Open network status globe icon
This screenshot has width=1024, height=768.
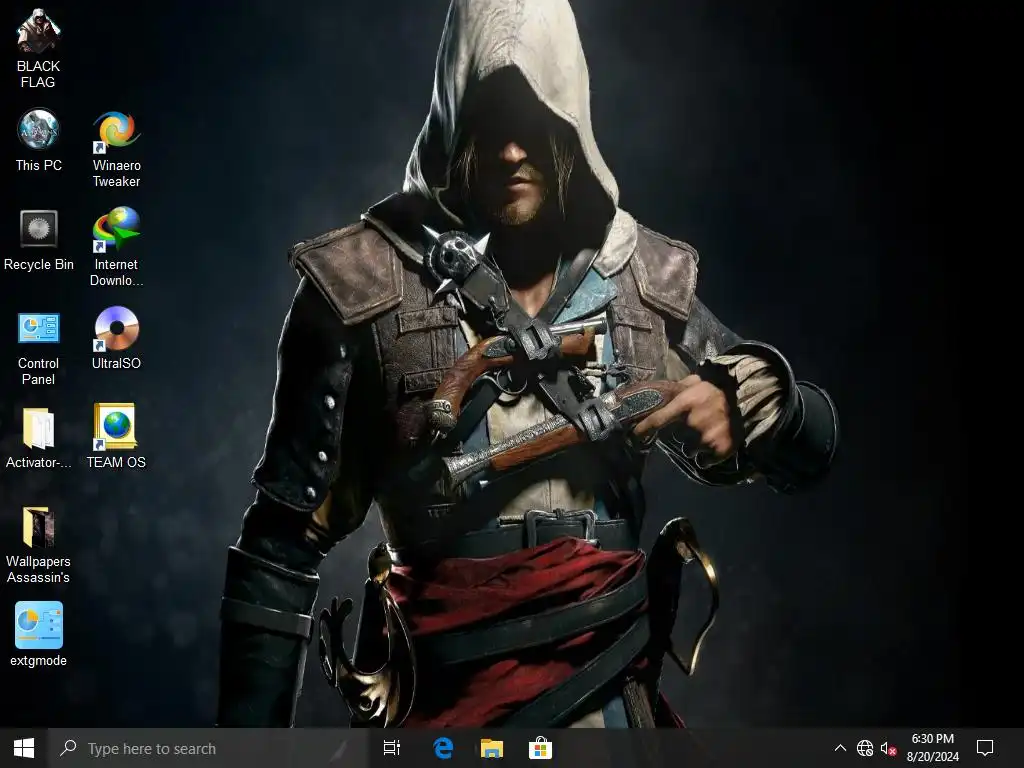pos(865,748)
